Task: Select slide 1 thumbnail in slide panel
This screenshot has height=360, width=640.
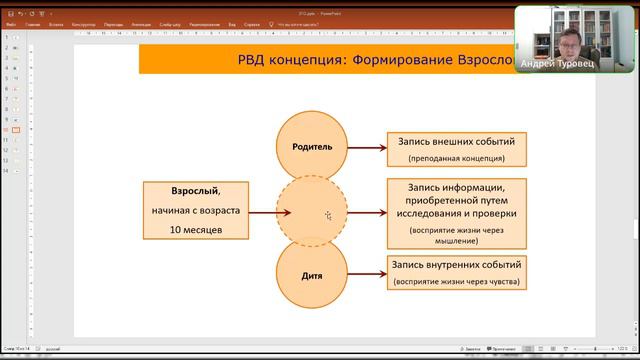Action: click(16, 38)
